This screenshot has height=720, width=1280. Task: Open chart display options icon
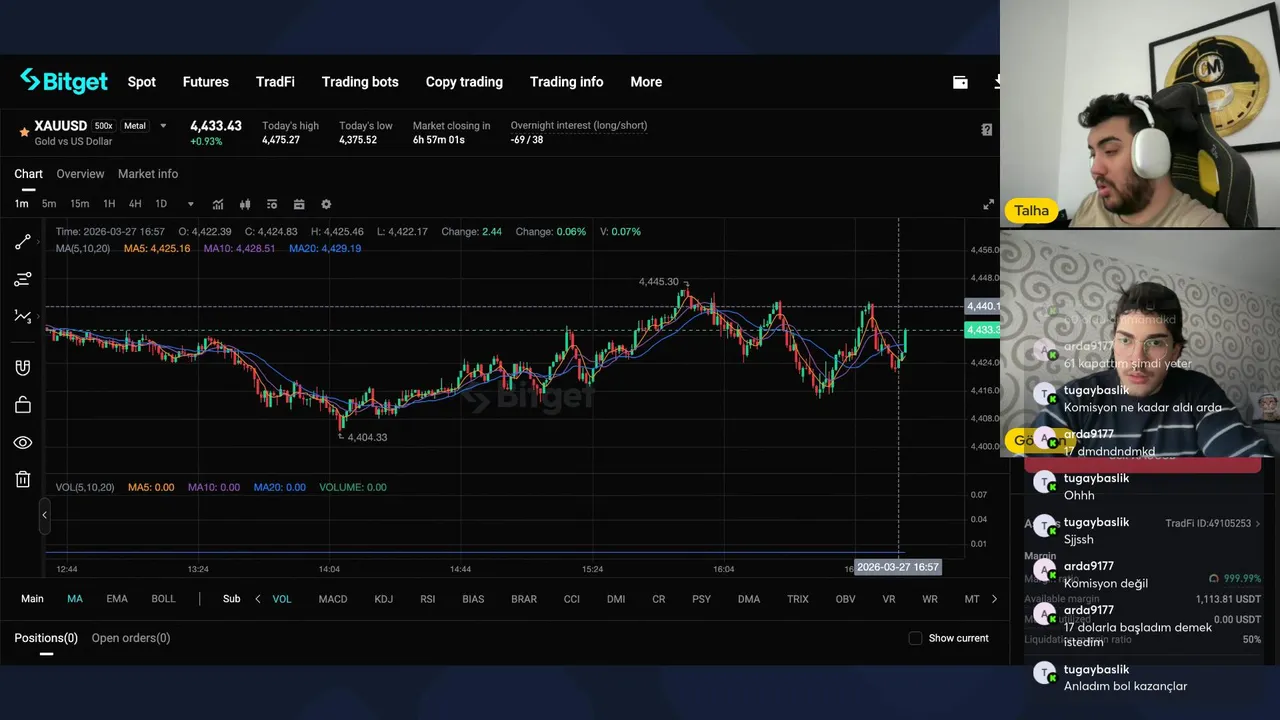(x=271, y=204)
